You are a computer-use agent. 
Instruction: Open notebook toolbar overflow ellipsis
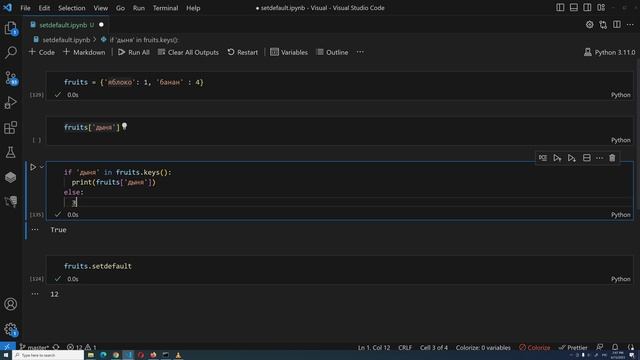(360, 52)
